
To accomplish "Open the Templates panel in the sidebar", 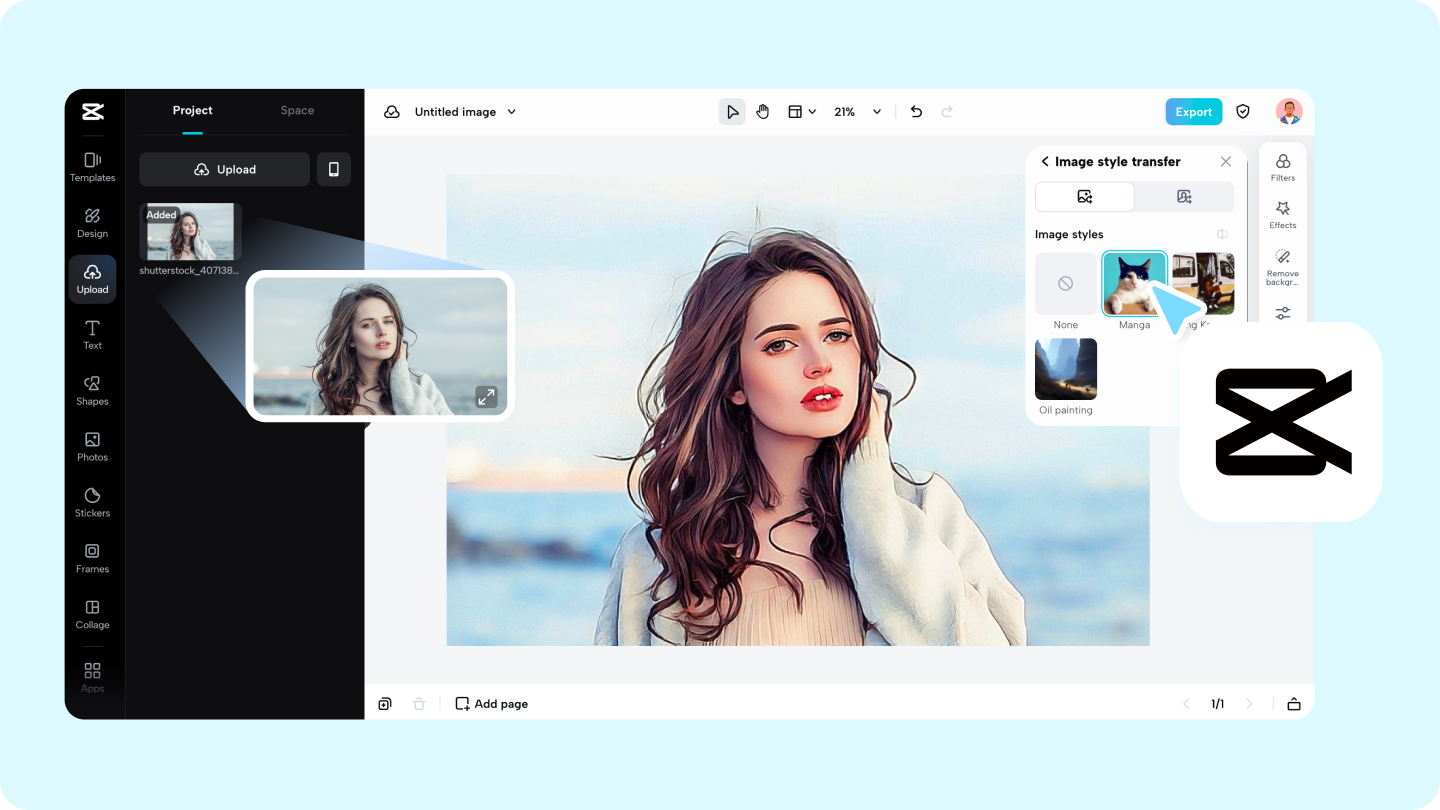I will pyautogui.click(x=92, y=166).
